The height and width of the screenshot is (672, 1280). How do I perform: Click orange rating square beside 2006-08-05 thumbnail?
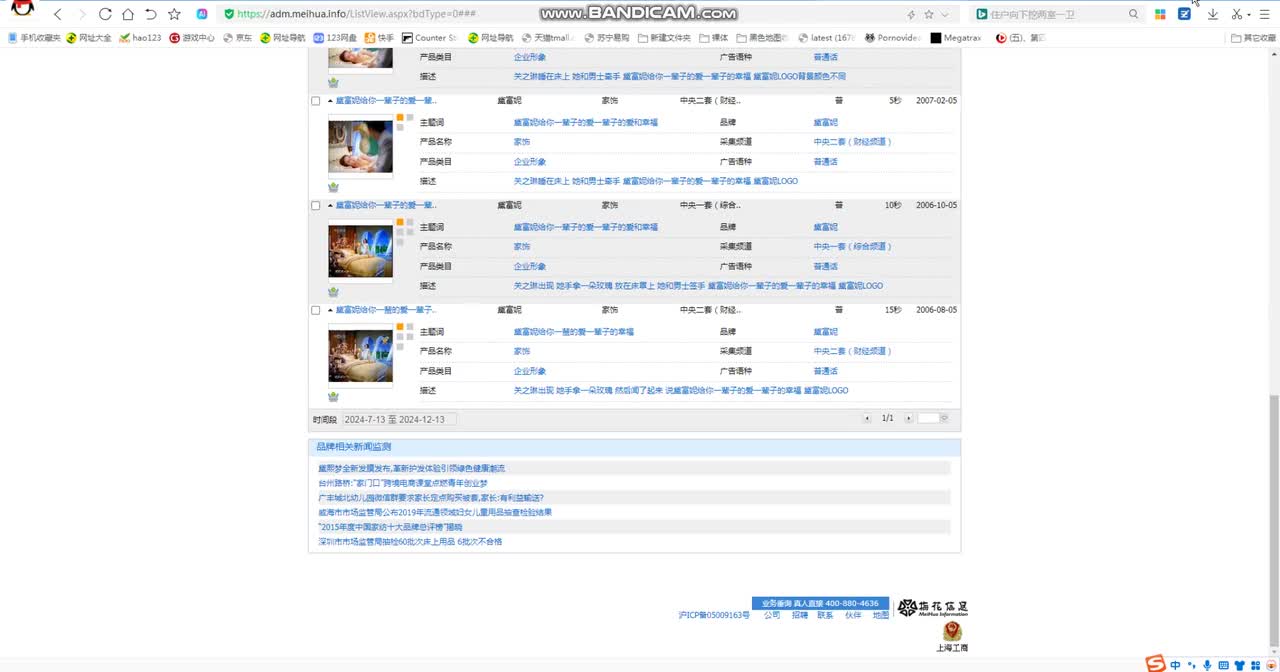pos(400,327)
